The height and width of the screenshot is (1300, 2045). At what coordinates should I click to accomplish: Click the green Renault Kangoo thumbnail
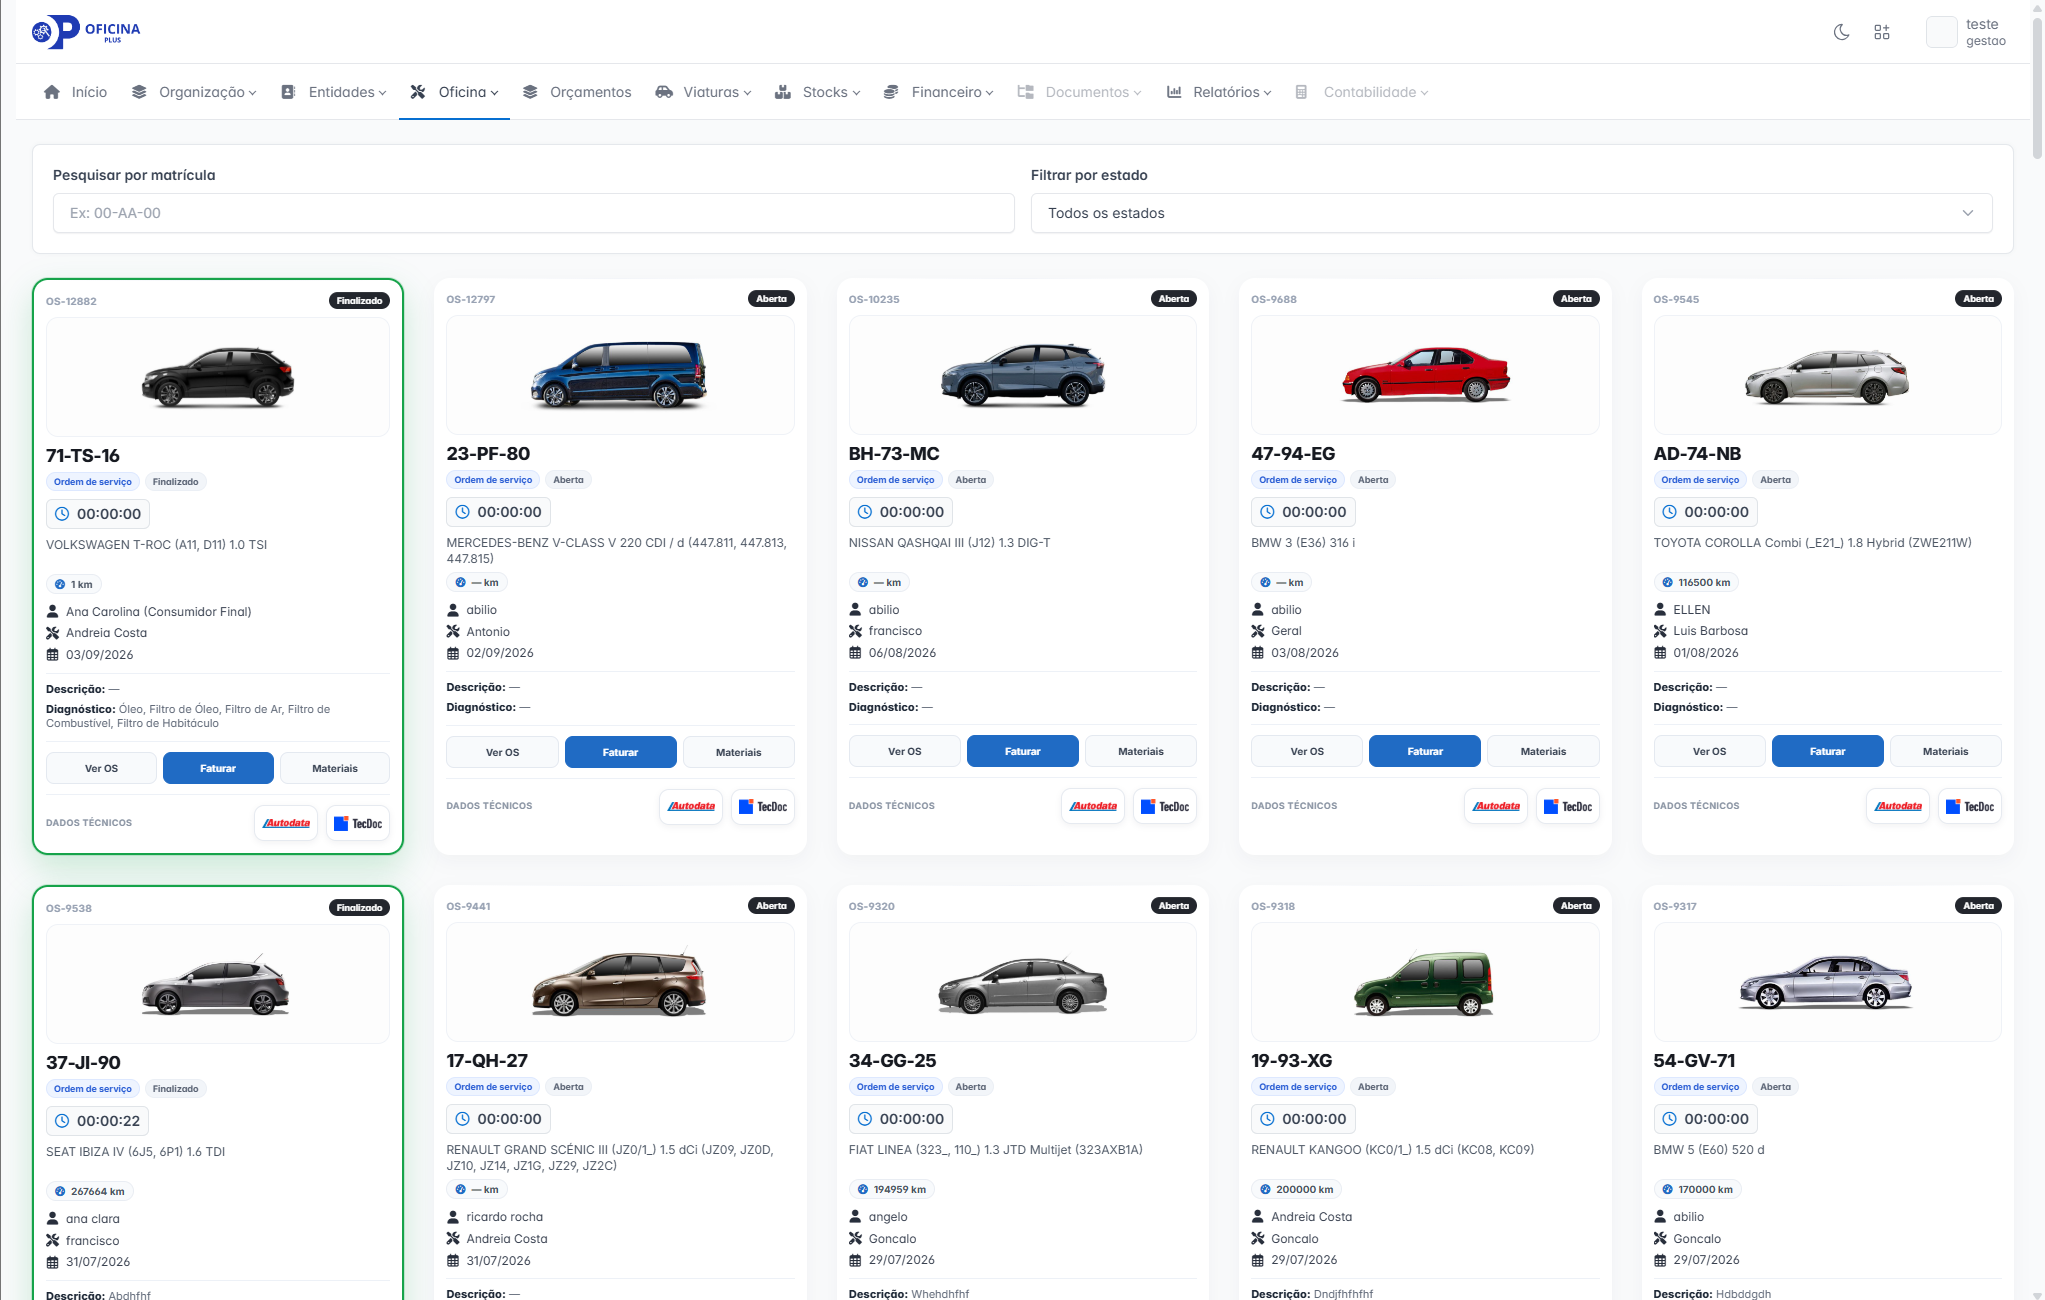coord(1425,983)
